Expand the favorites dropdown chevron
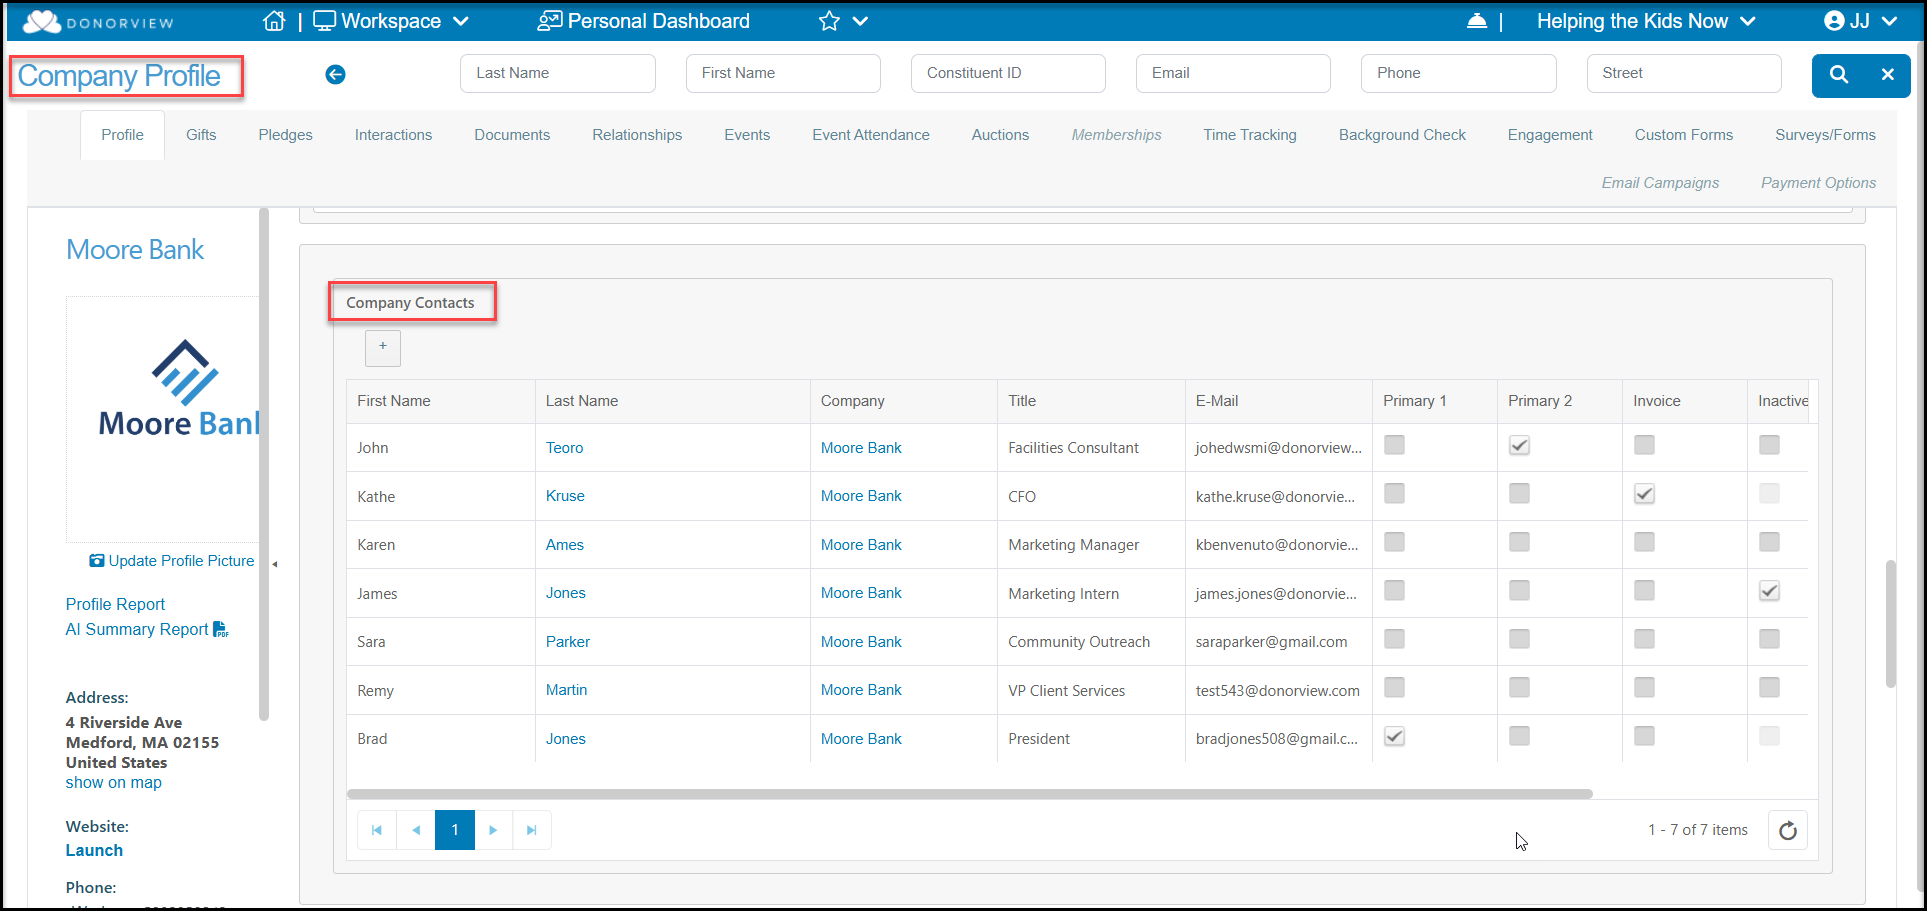The image size is (1927, 911). [x=860, y=21]
